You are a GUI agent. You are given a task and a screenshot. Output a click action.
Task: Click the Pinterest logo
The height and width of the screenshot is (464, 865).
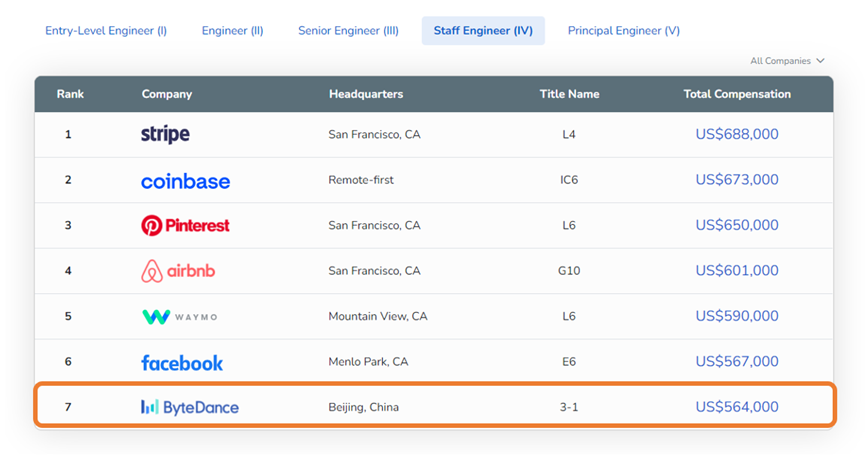(185, 226)
